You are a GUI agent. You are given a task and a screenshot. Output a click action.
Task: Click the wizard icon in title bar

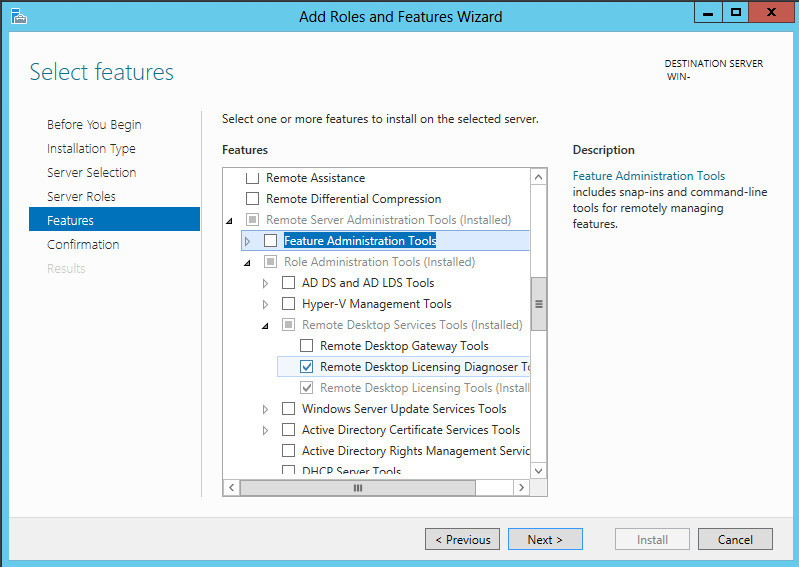click(18, 16)
